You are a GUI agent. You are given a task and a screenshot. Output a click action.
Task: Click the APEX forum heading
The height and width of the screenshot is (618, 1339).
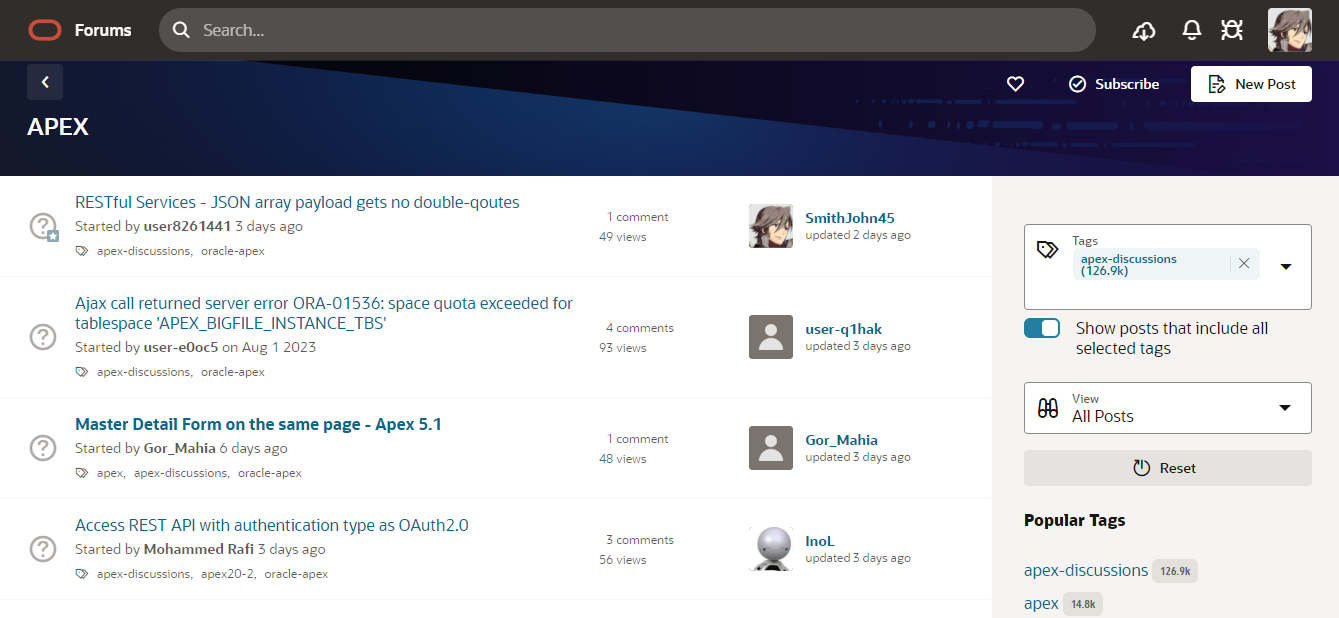pyautogui.click(x=58, y=127)
